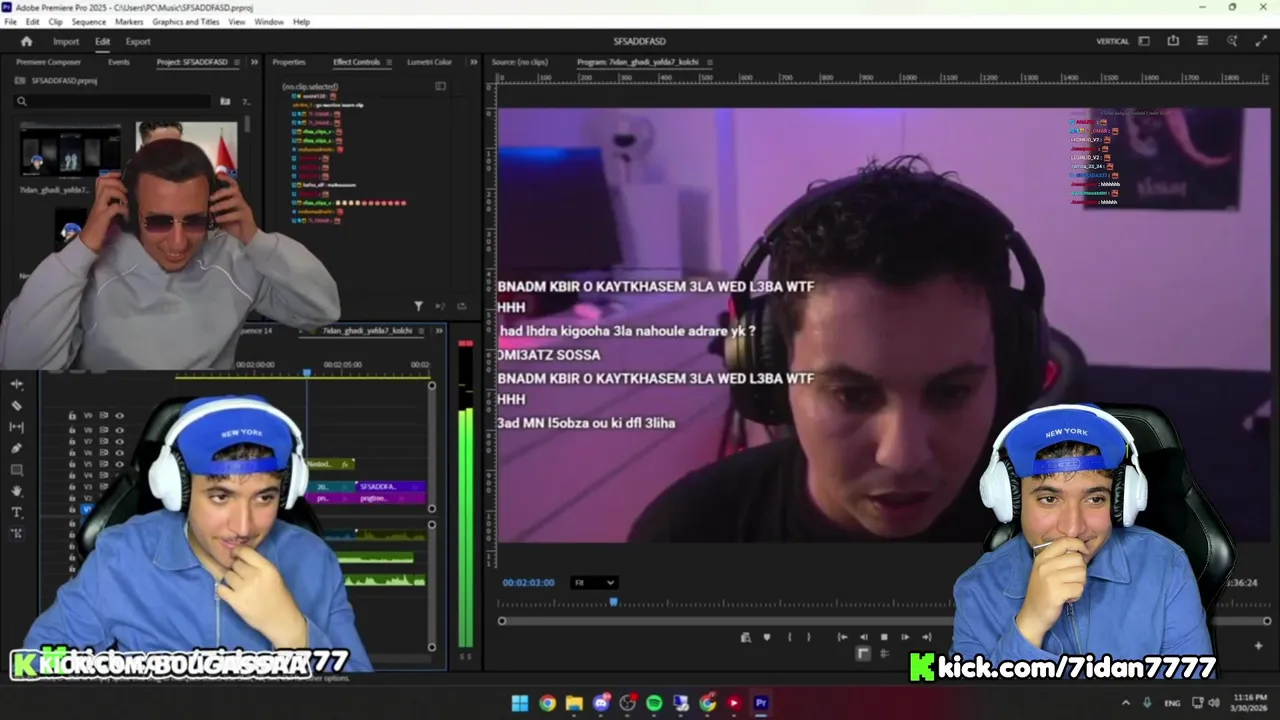Select the Hand tool

pos(16,491)
